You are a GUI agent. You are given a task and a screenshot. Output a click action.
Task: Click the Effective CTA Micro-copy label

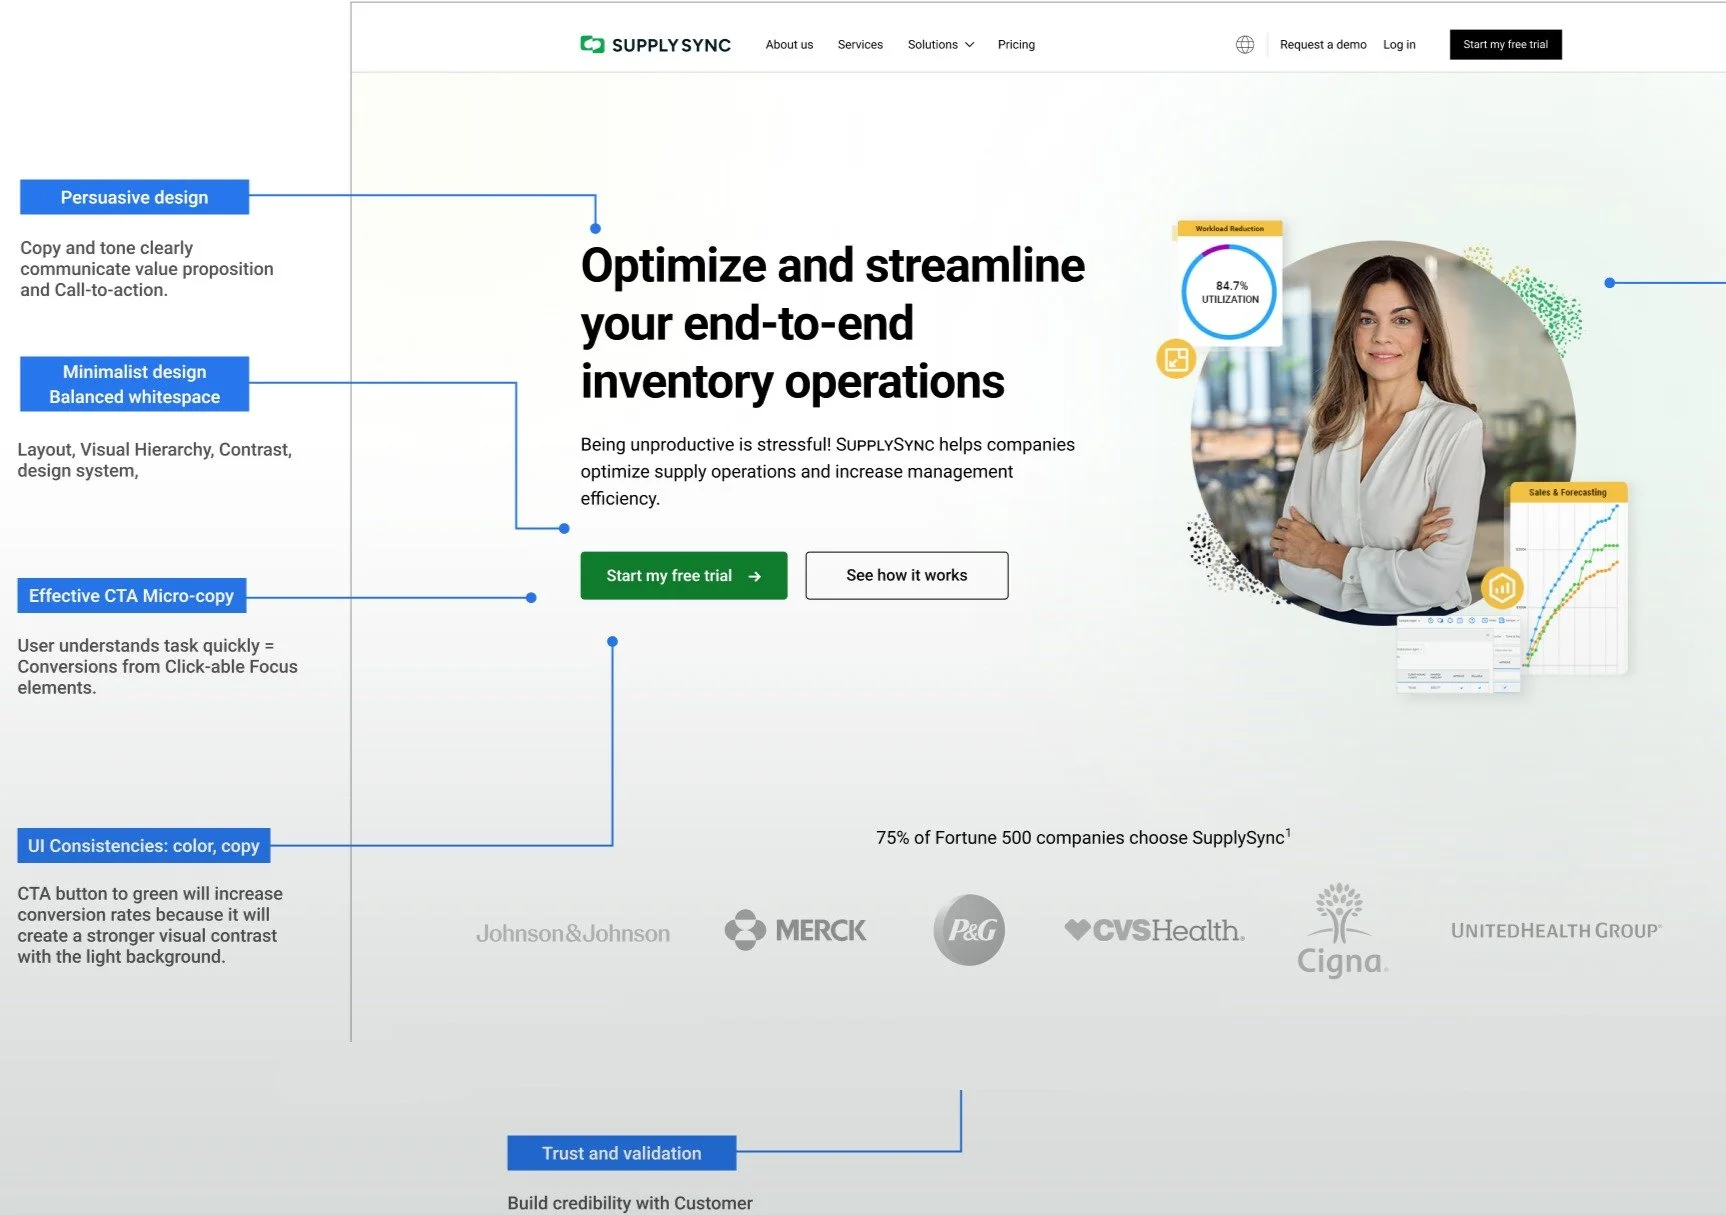131,596
